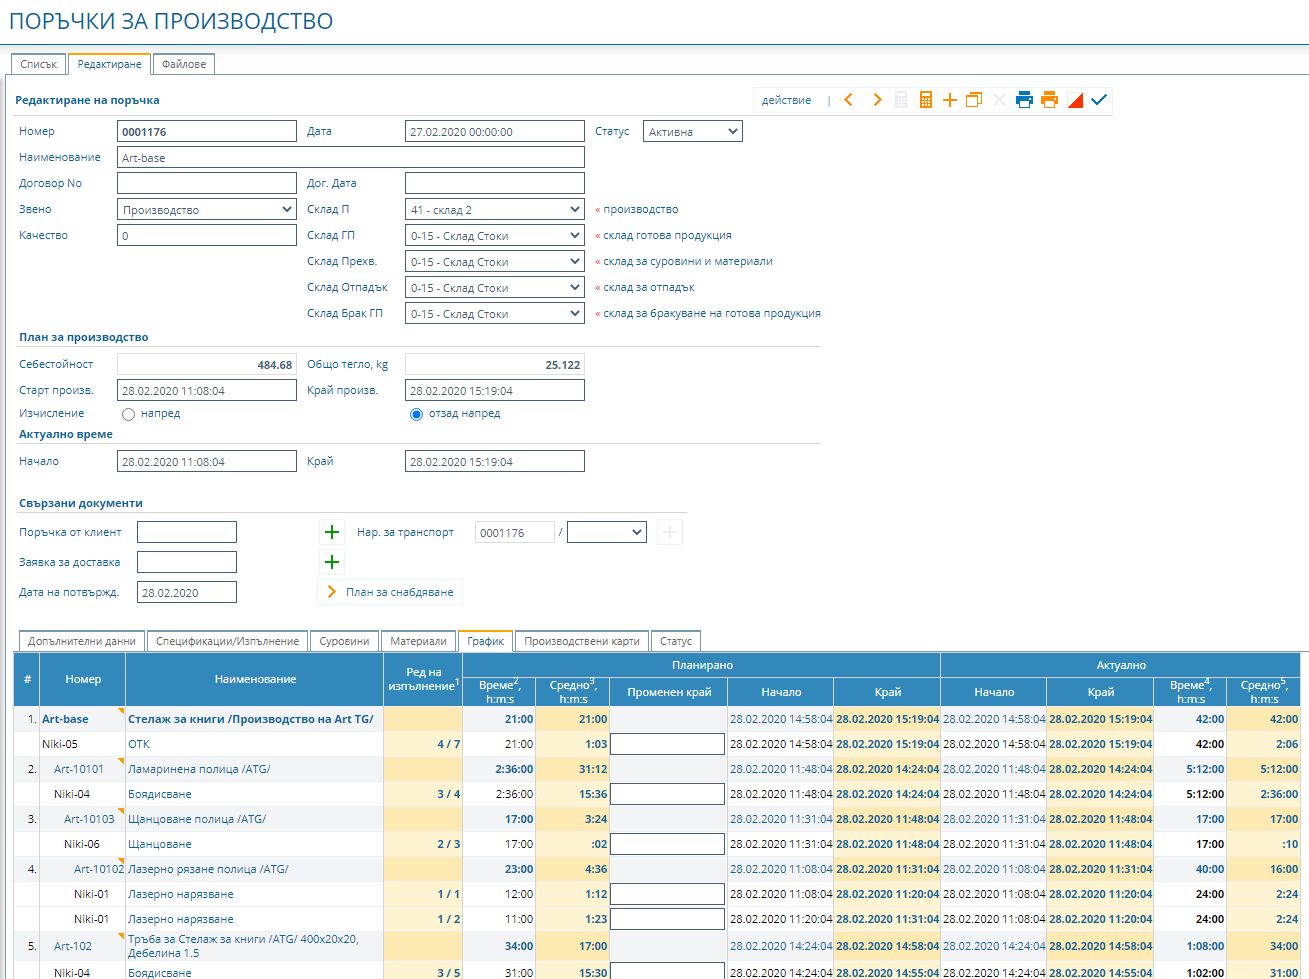The width and height of the screenshot is (1309, 979).
Task: Open 'Ламаринена полица /ATG/' link
Action: 199,769
